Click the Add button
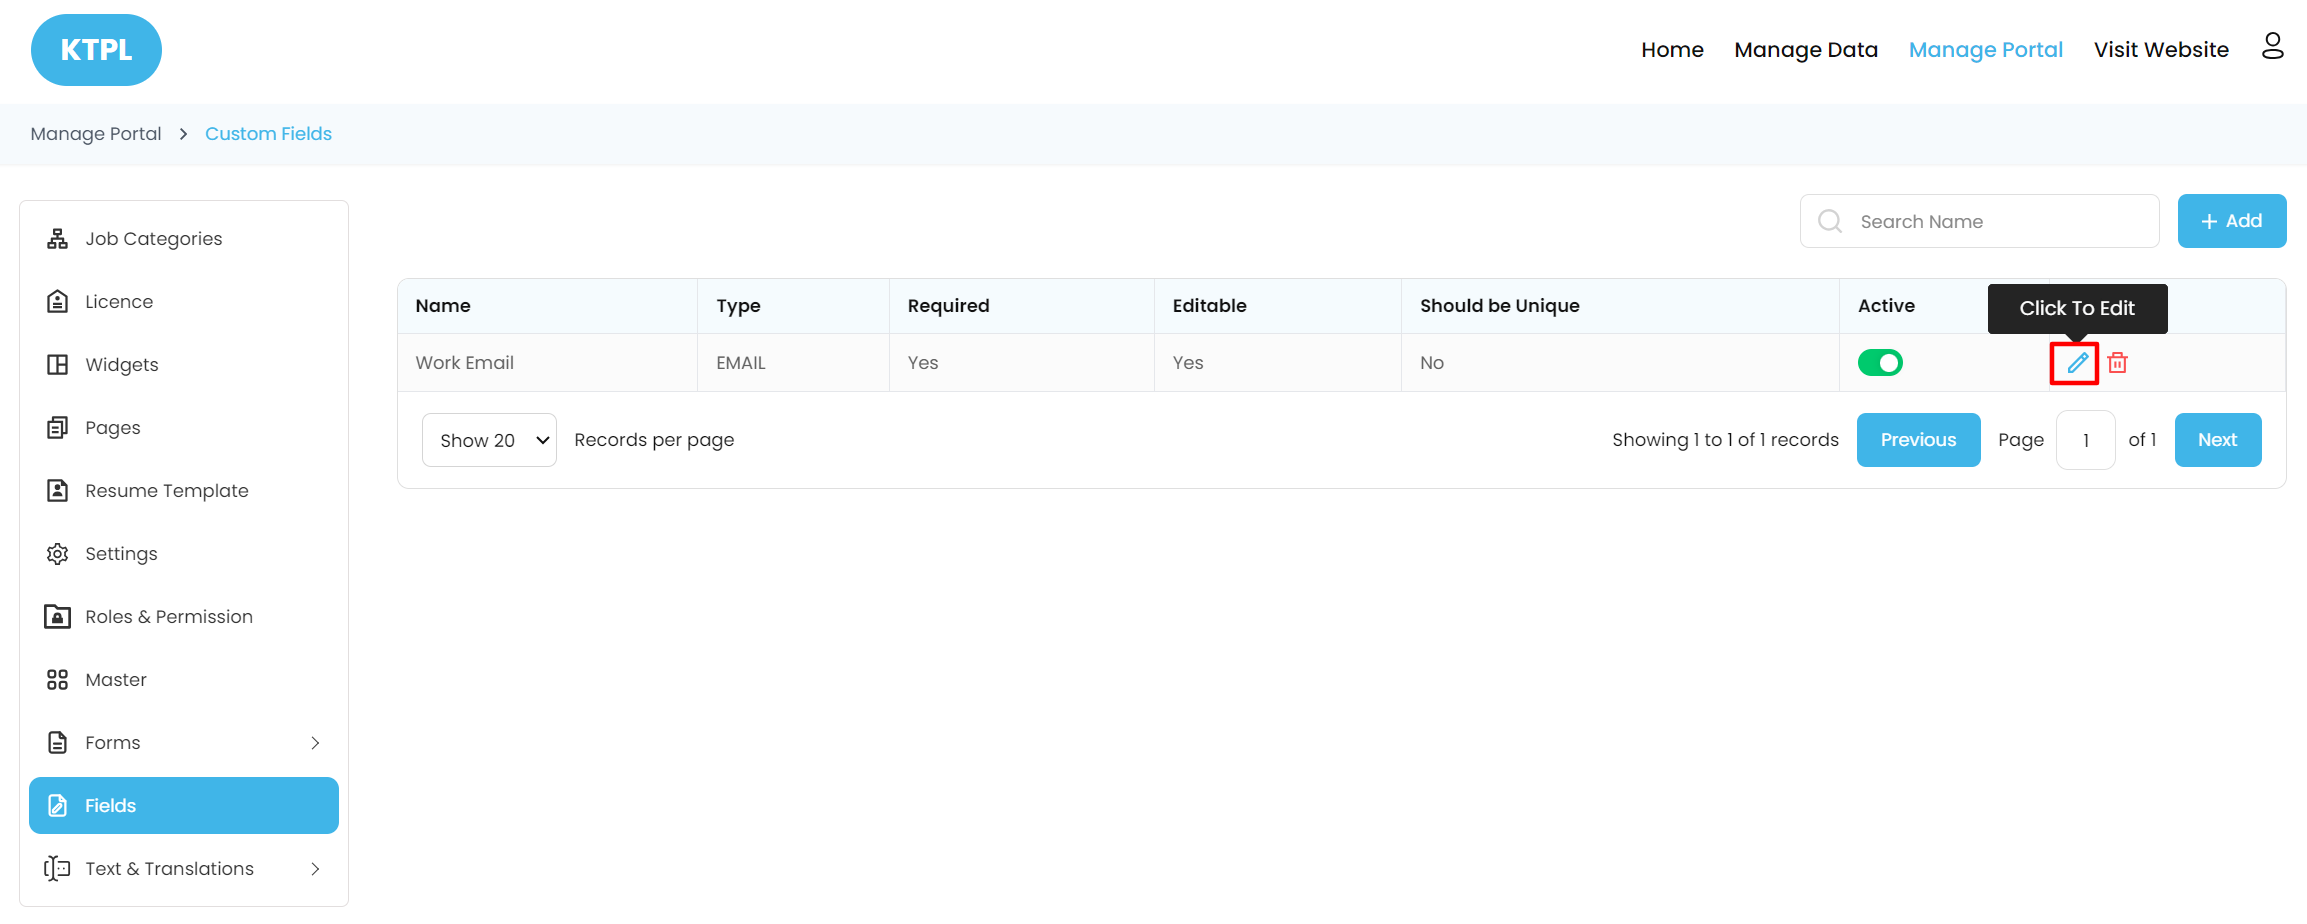 coord(2231,221)
